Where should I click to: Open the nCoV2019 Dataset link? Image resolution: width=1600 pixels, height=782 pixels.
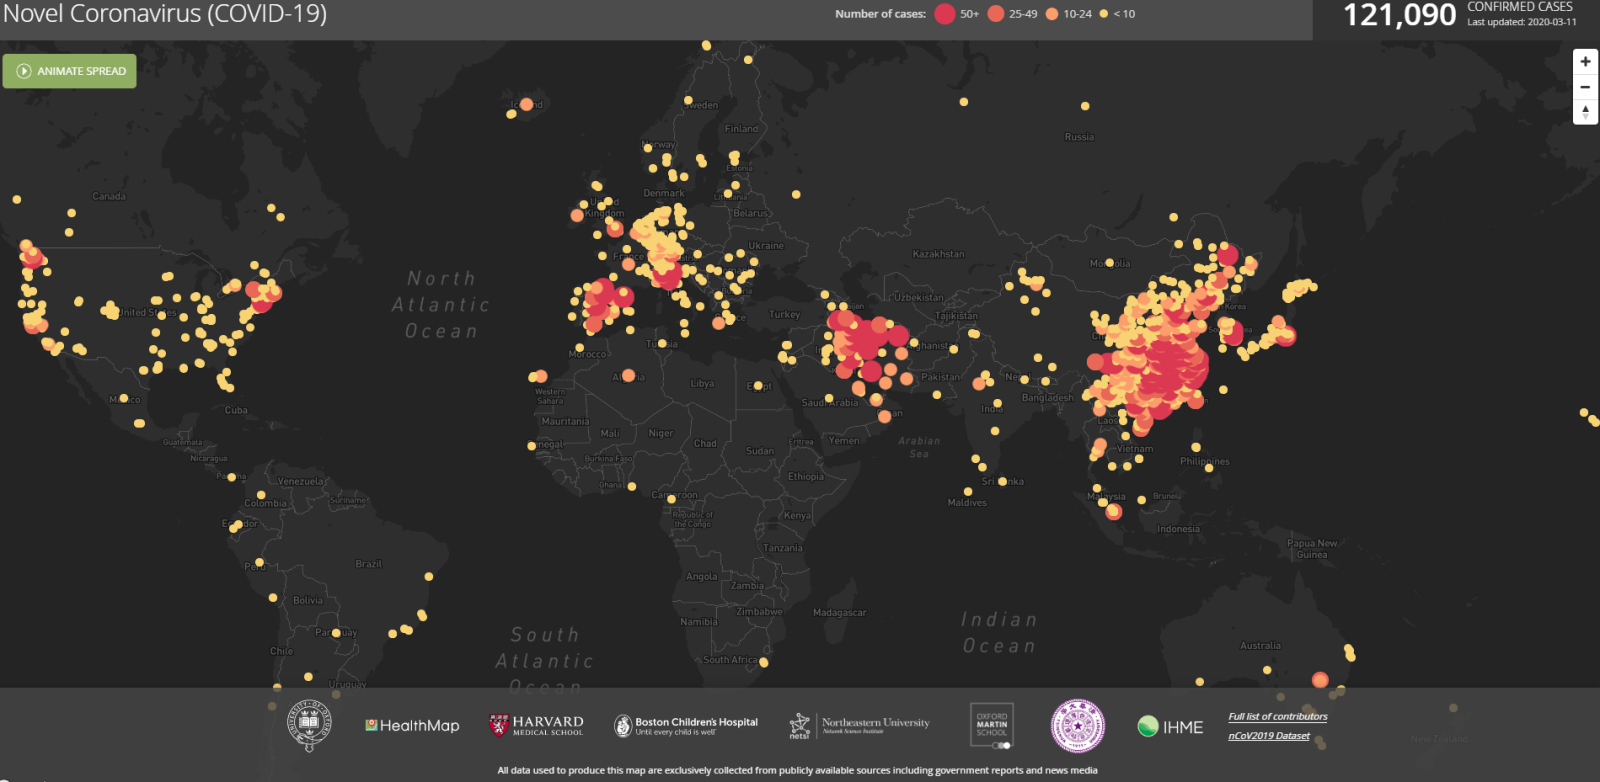tap(1268, 736)
